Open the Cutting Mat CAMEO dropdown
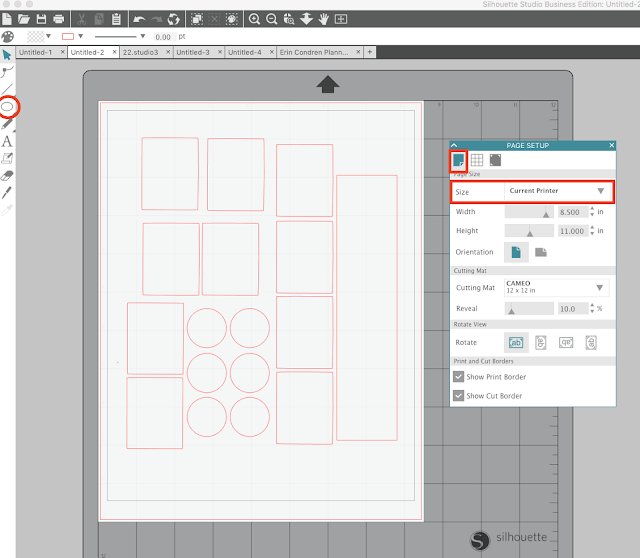This screenshot has height=558, width=640. (557, 287)
